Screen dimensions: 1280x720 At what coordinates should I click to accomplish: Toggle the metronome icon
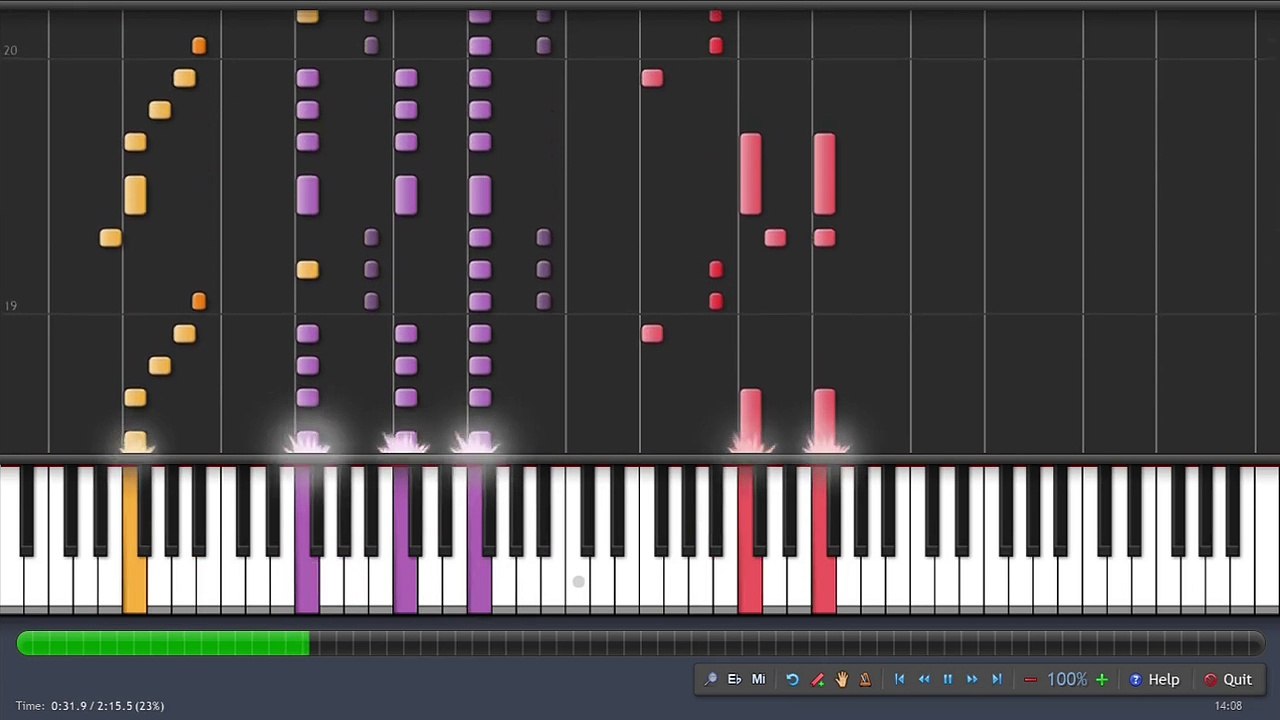[865, 680]
